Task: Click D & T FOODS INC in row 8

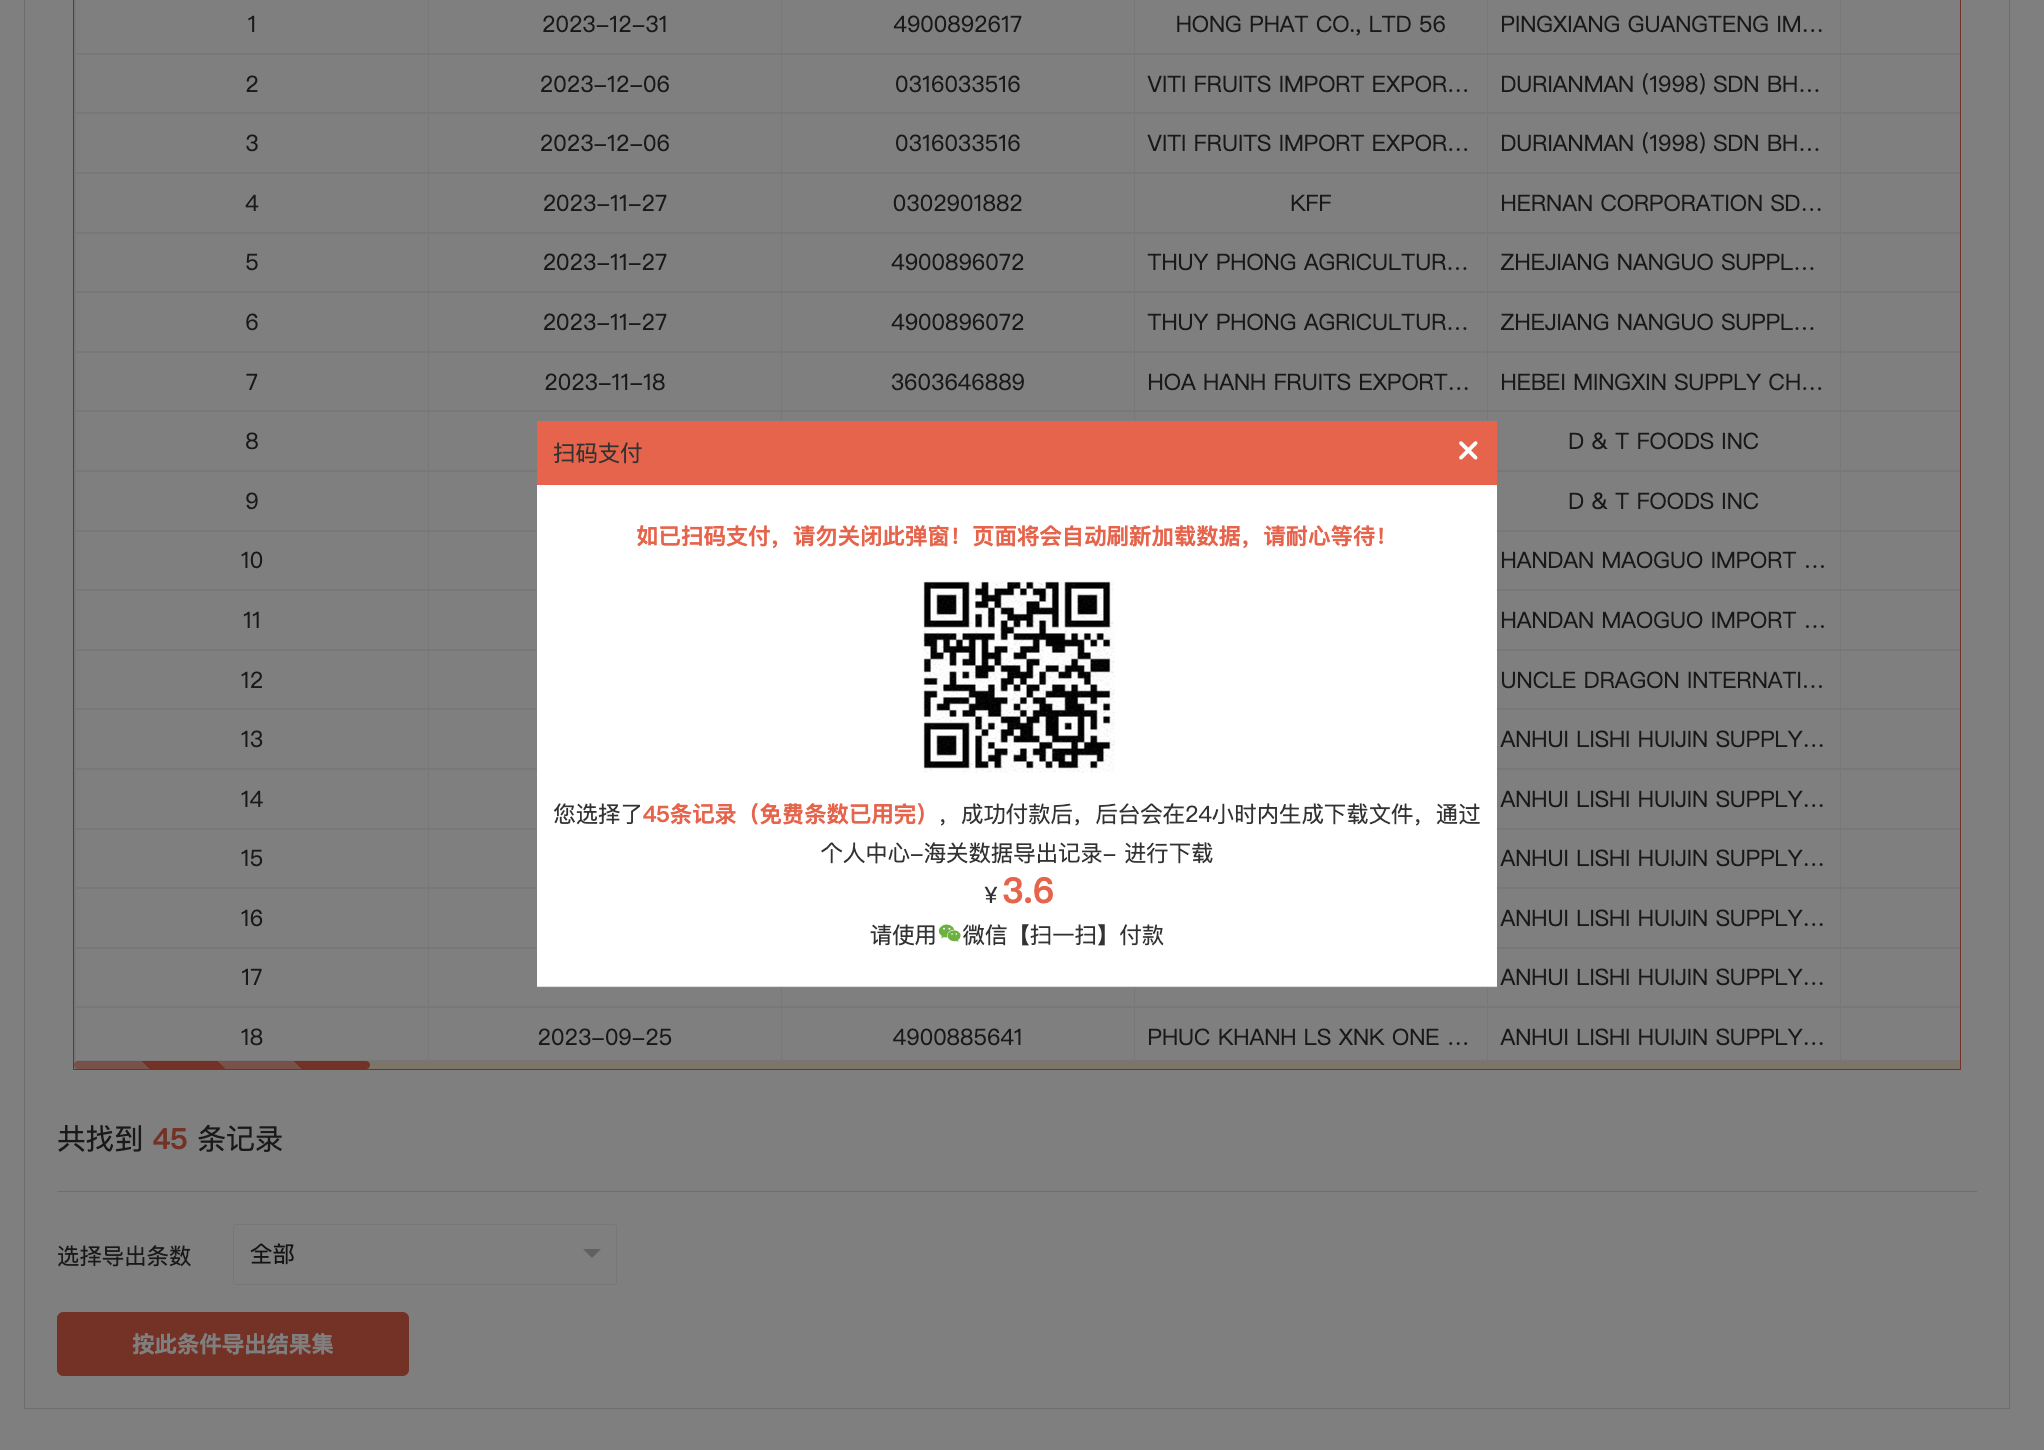Action: click(x=1663, y=441)
